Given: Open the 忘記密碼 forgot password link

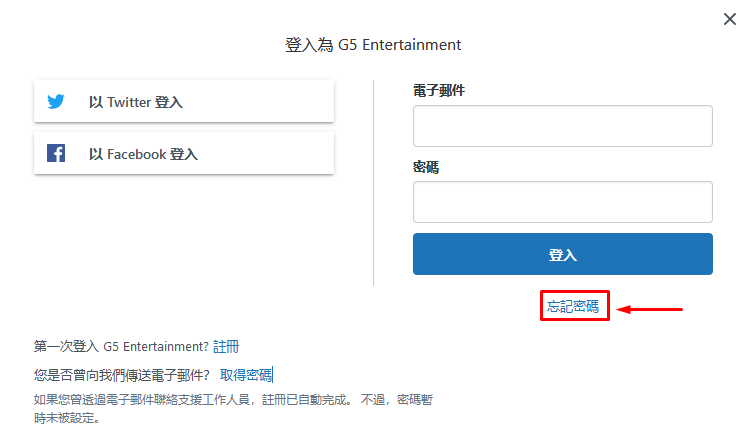Looking at the screenshot, I should [572, 306].
